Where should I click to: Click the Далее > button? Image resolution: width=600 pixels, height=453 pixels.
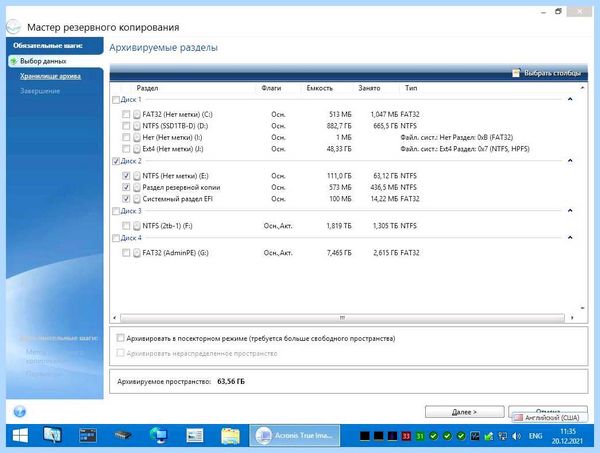pos(465,412)
